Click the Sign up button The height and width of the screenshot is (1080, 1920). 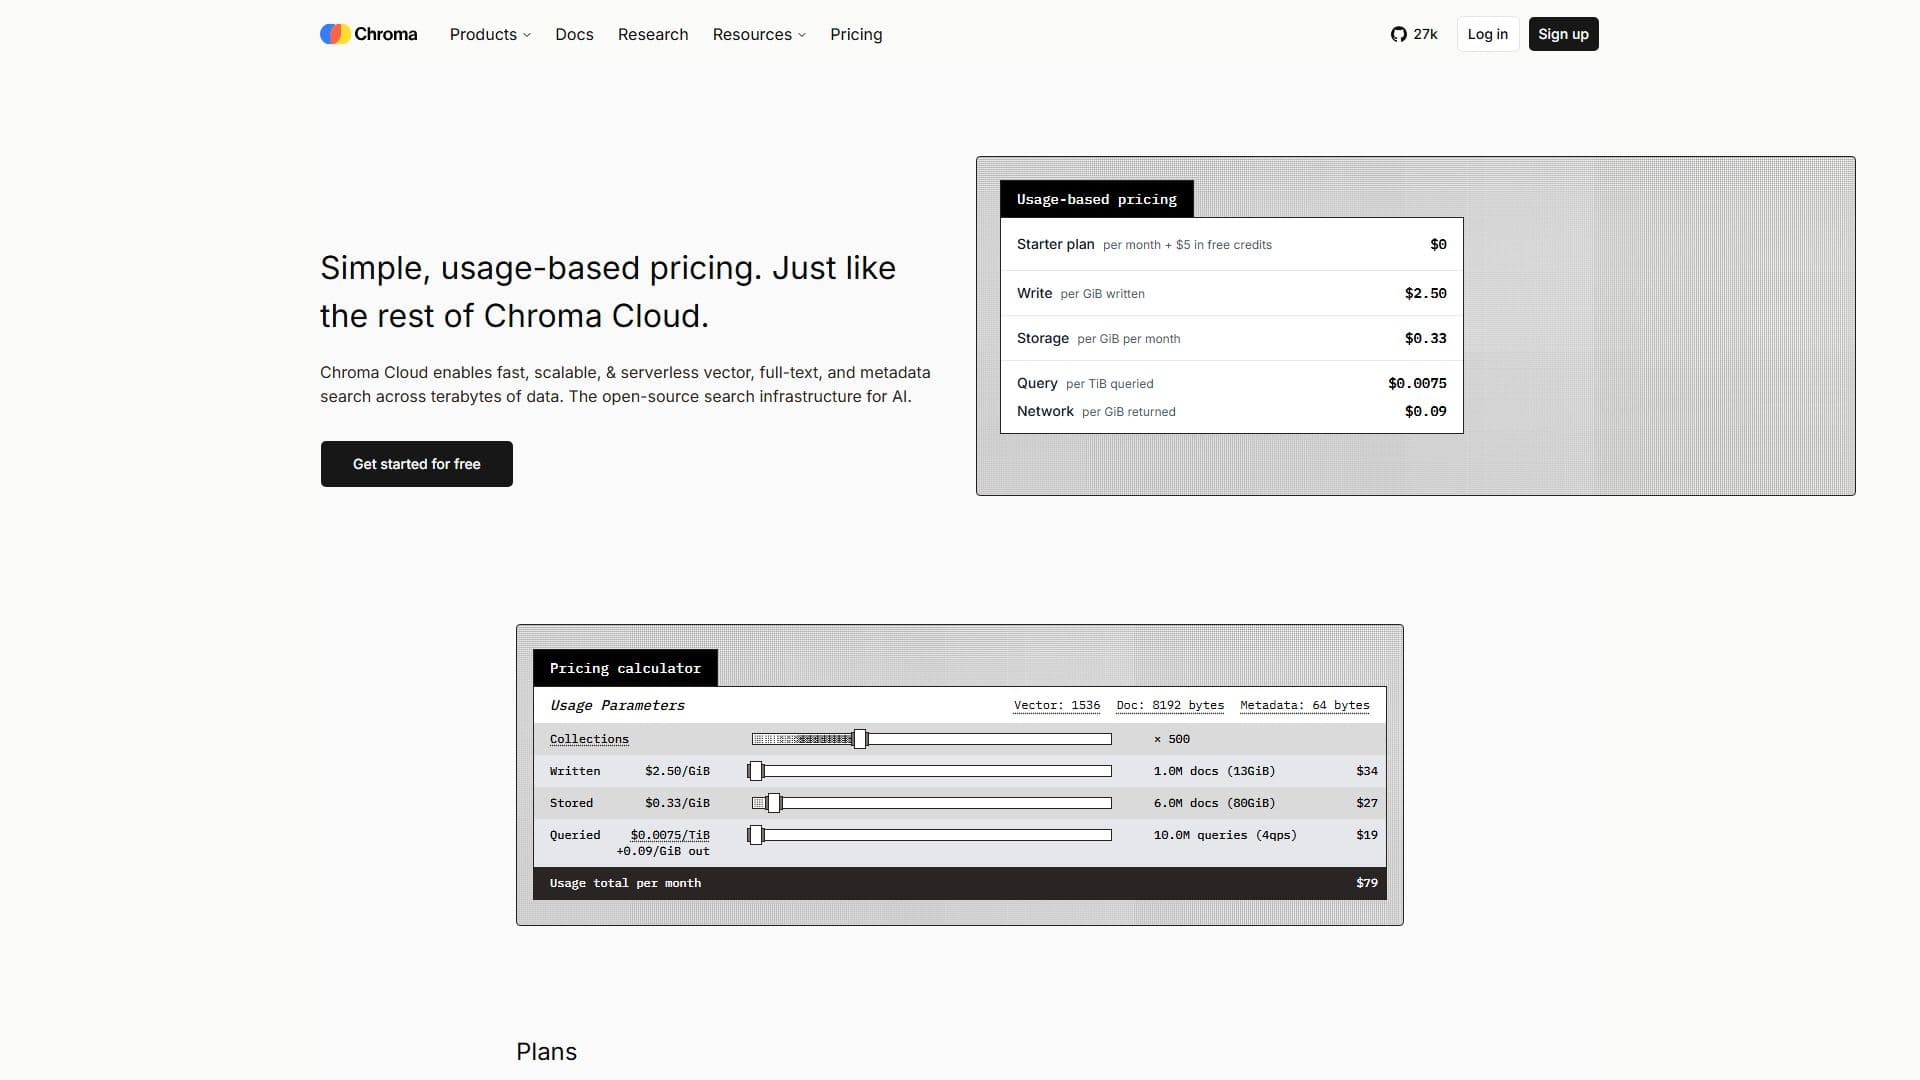click(1563, 34)
